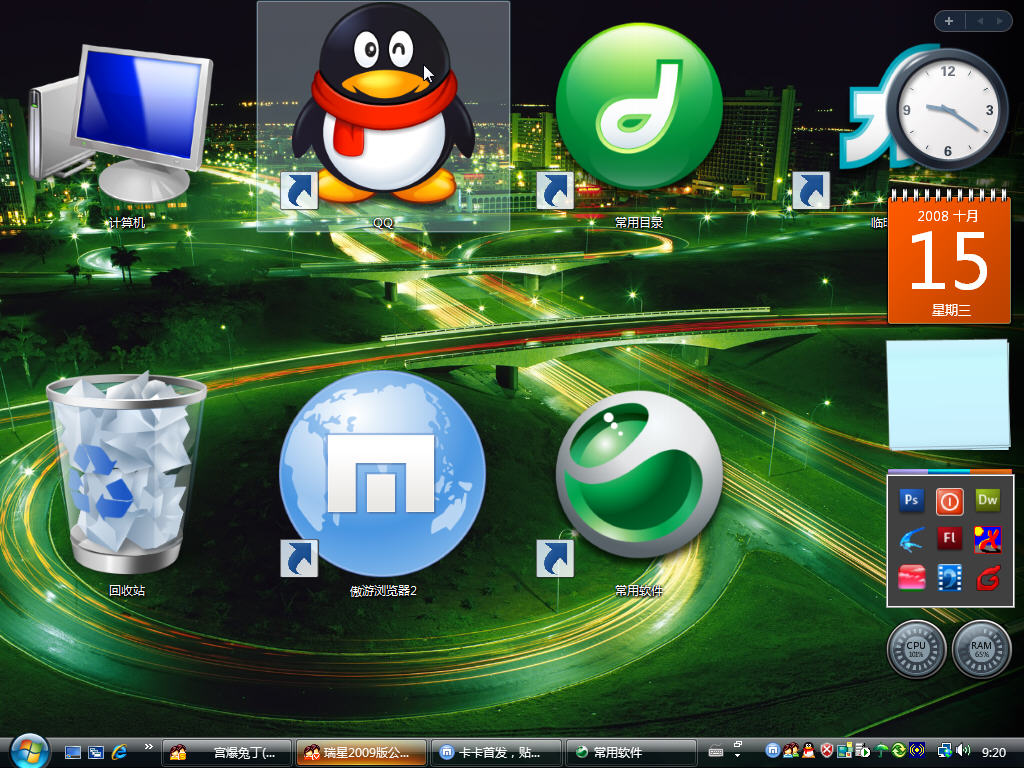Click the taskbar clock showing 9:20
Viewport: 1024px width, 768px height.
(x=993, y=752)
